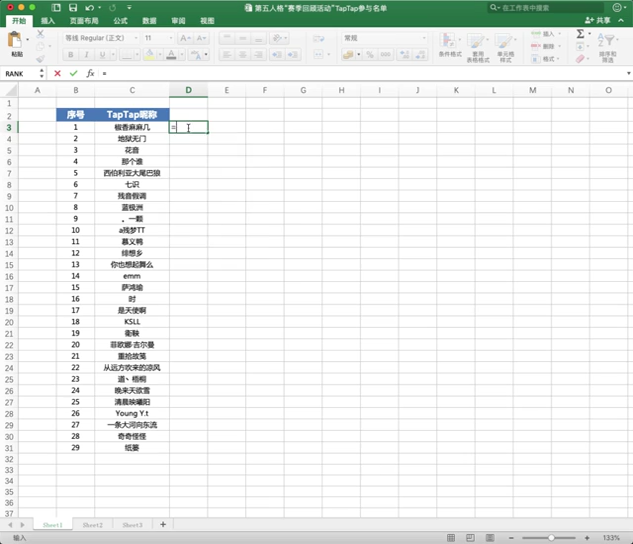Click the Undo arrow icon
This screenshot has width=633, height=544.
pos(90,8)
